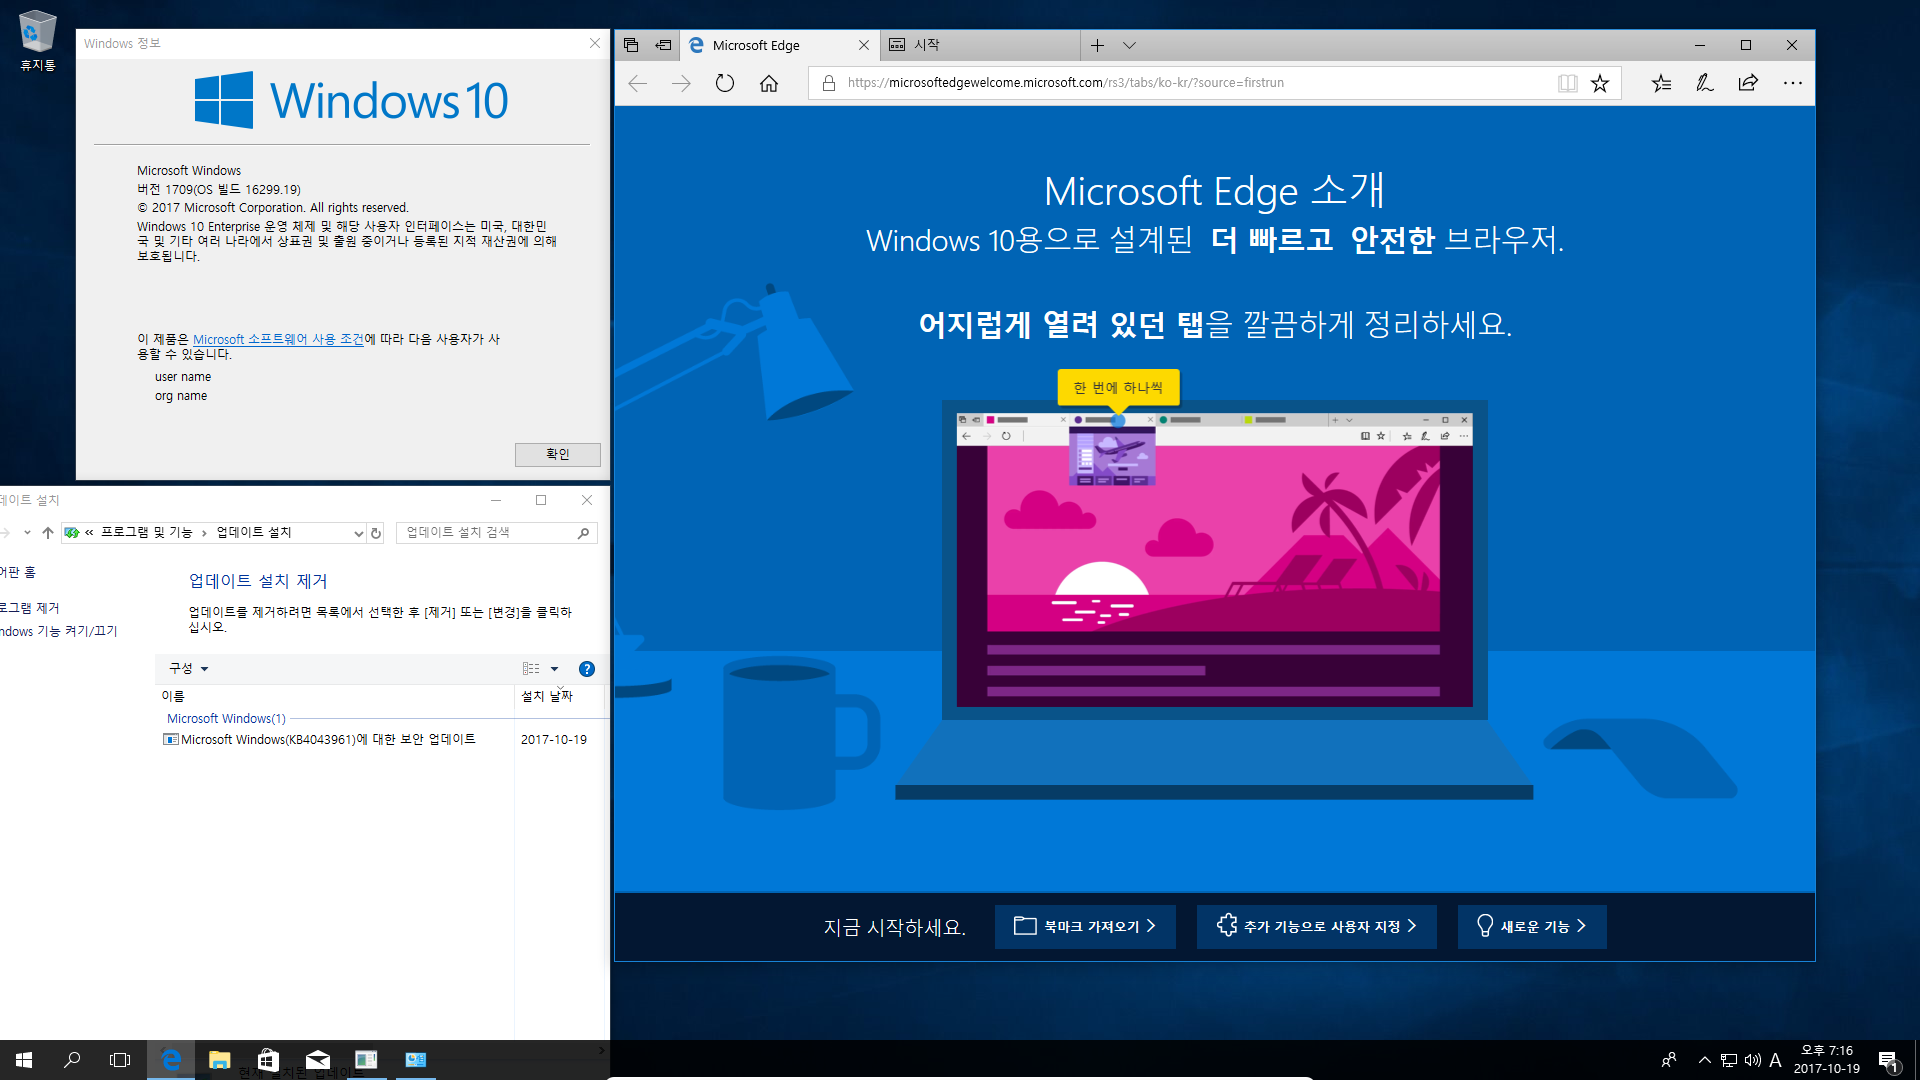Open Microsoft 소프트웨어 사용 조건 link
The height and width of the screenshot is (1080, 1920).
click(x=278, y=339)
